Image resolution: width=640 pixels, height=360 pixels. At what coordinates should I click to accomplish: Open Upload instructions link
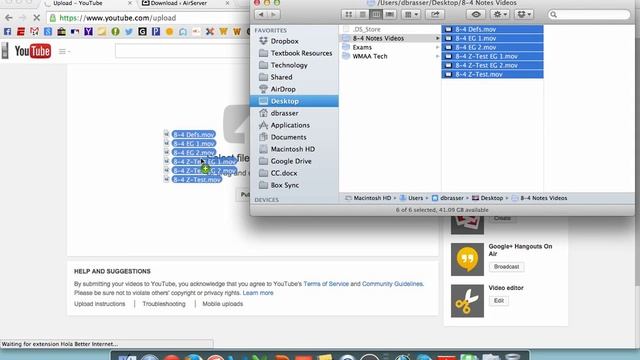tap(100, 304)
